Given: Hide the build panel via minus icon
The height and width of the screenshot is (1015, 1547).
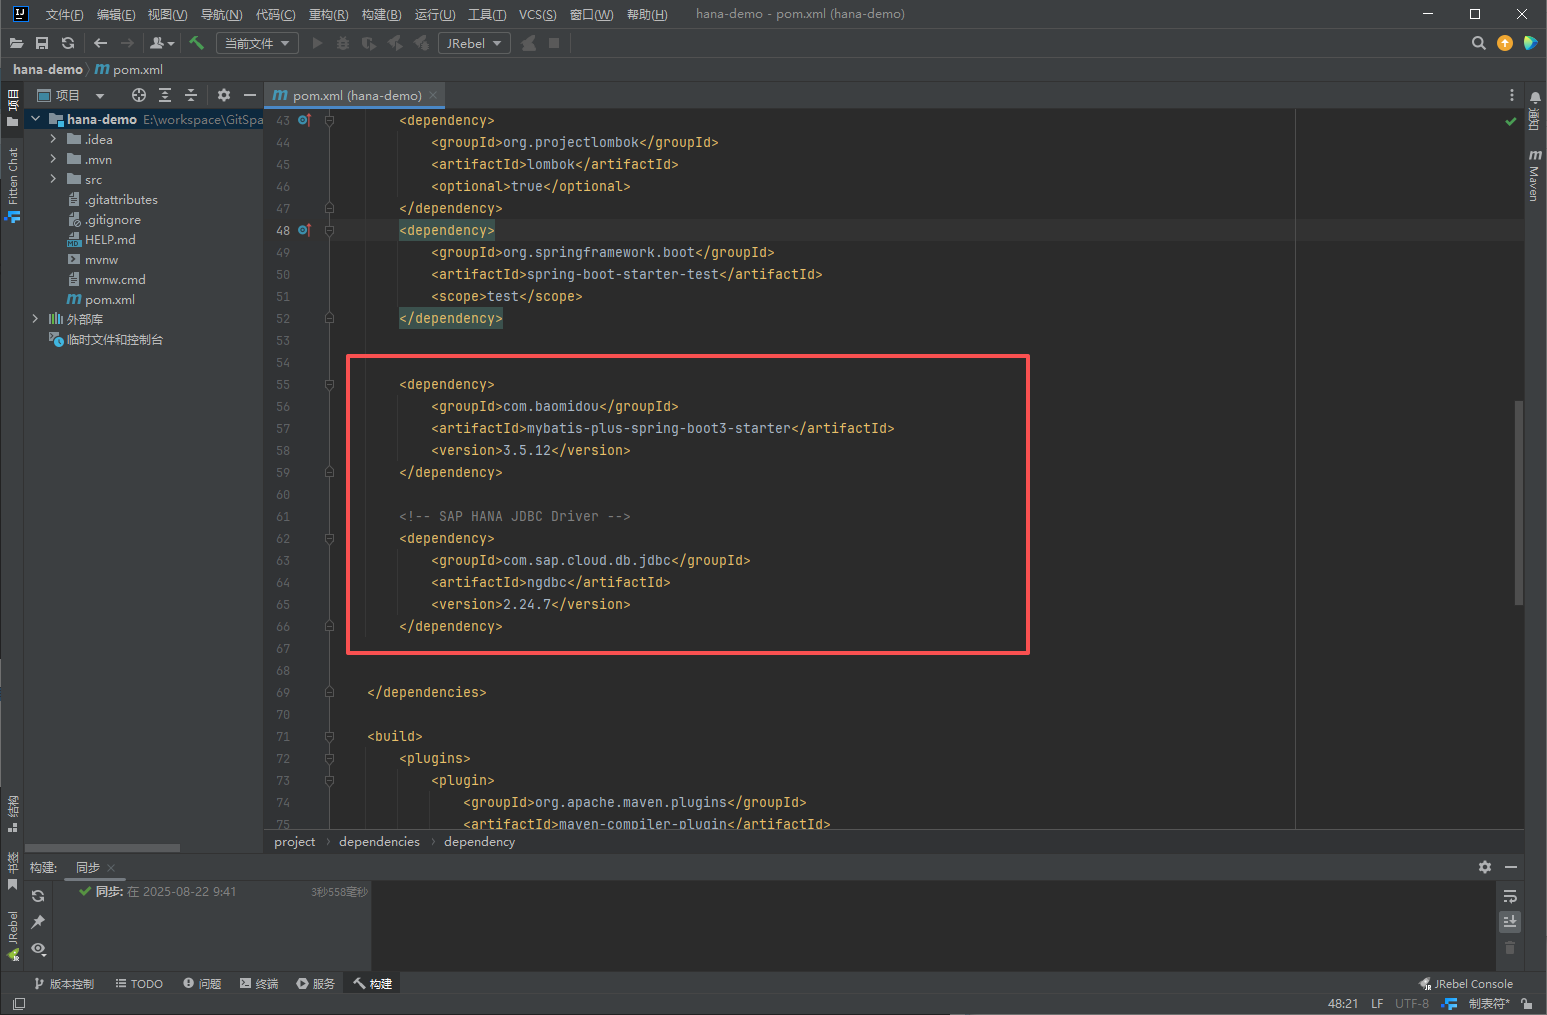Looking at the screenshot, I should [x=1511, y=867].
